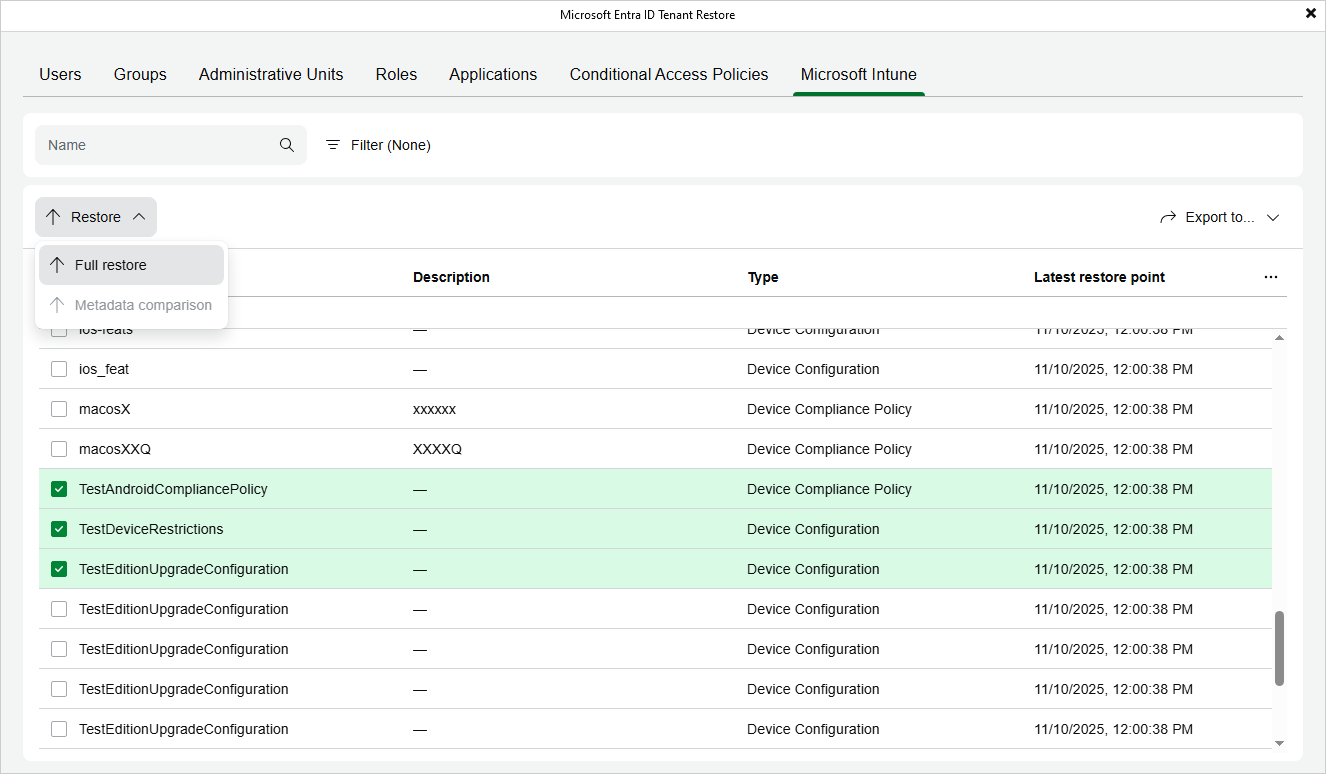The width and height of the screenshot is (1326, 774).
Task: Click the Export to arrow icon
Action: [1168, 217]
